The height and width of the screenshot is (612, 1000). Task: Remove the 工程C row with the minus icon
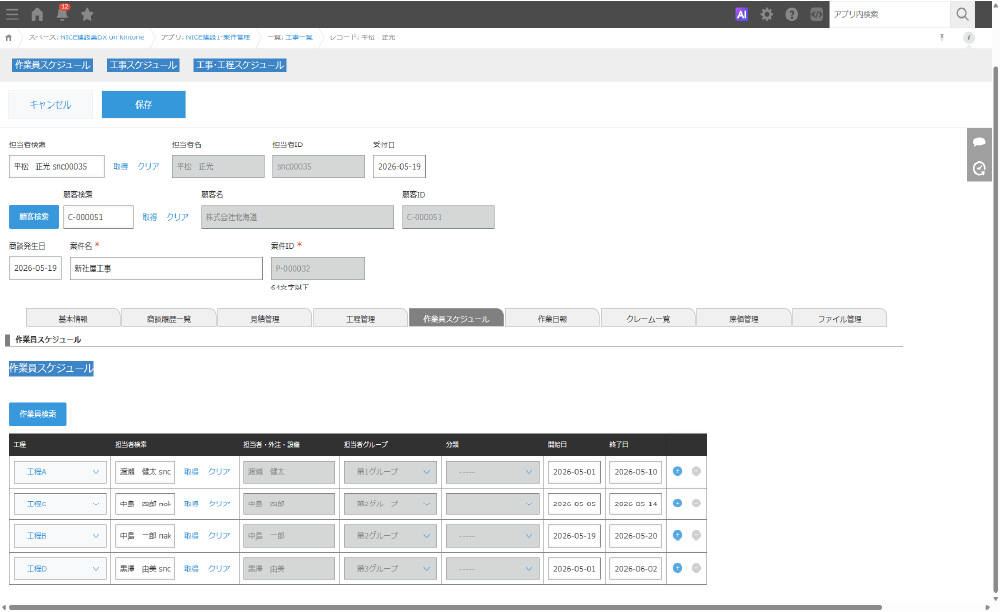[696, 503]
